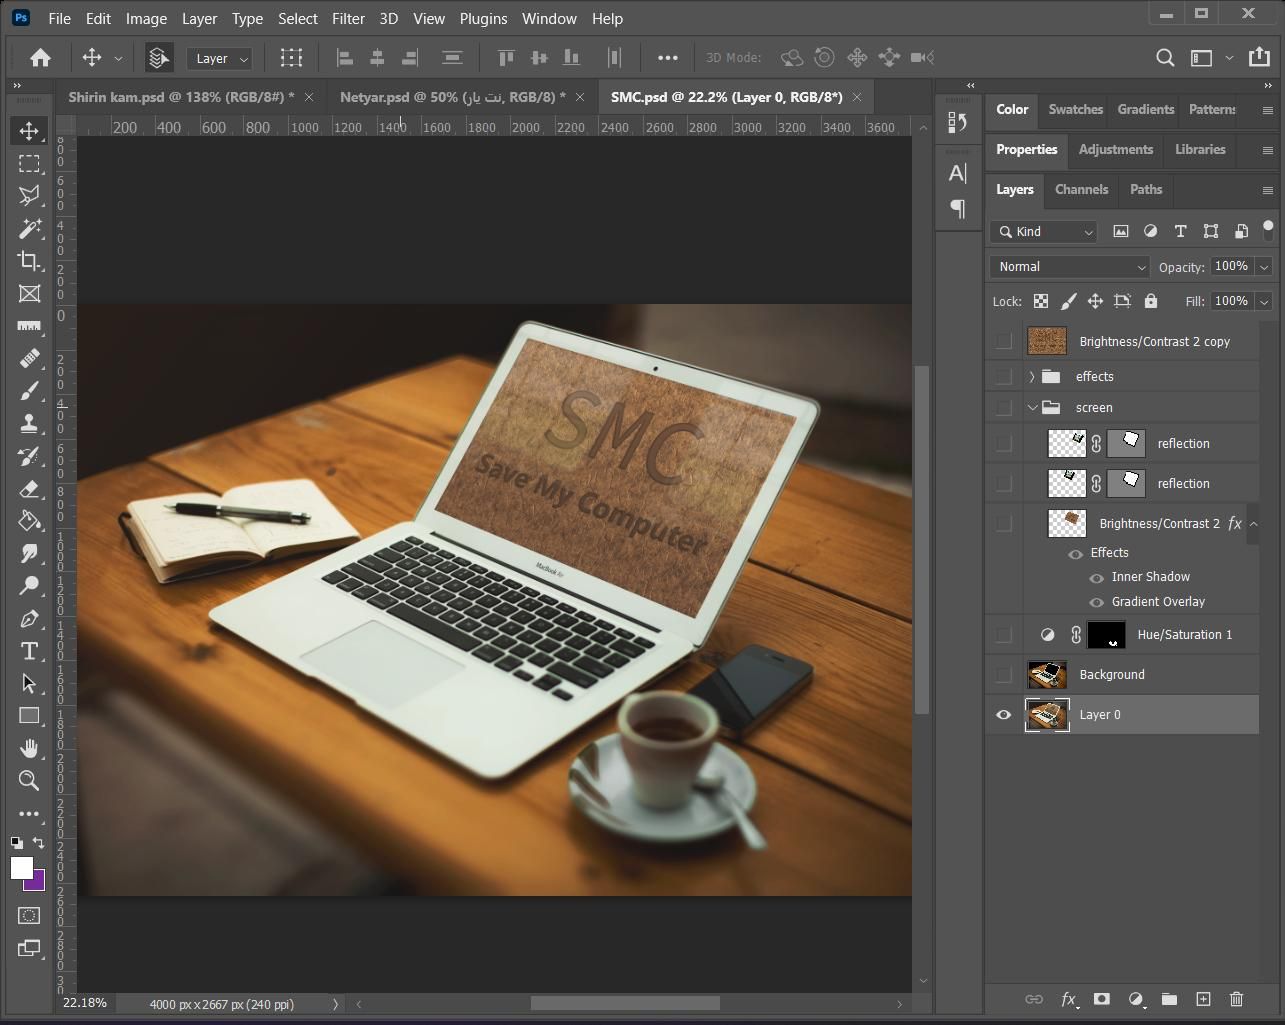Open the Layers panel menu
1285x1025 pixels.
click(x=1267, y=190)
